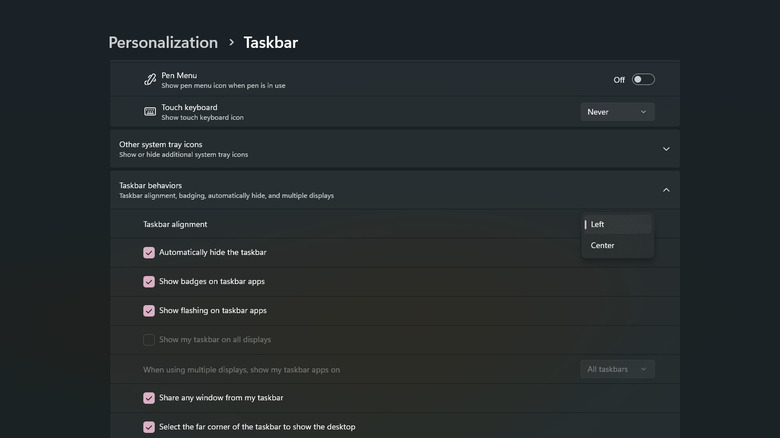Click the Touch keyboard icon

tap(150, 112)
